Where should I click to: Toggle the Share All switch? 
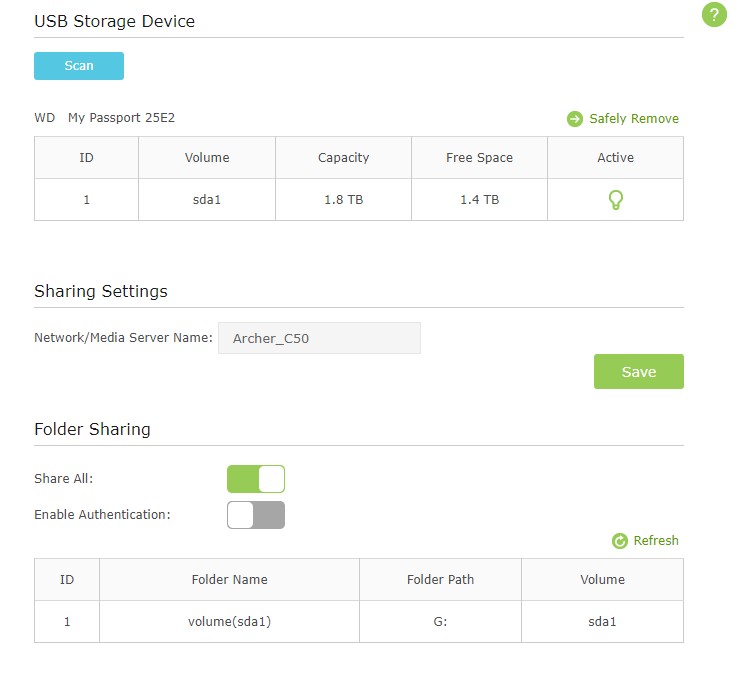click(x=256, y=479)
